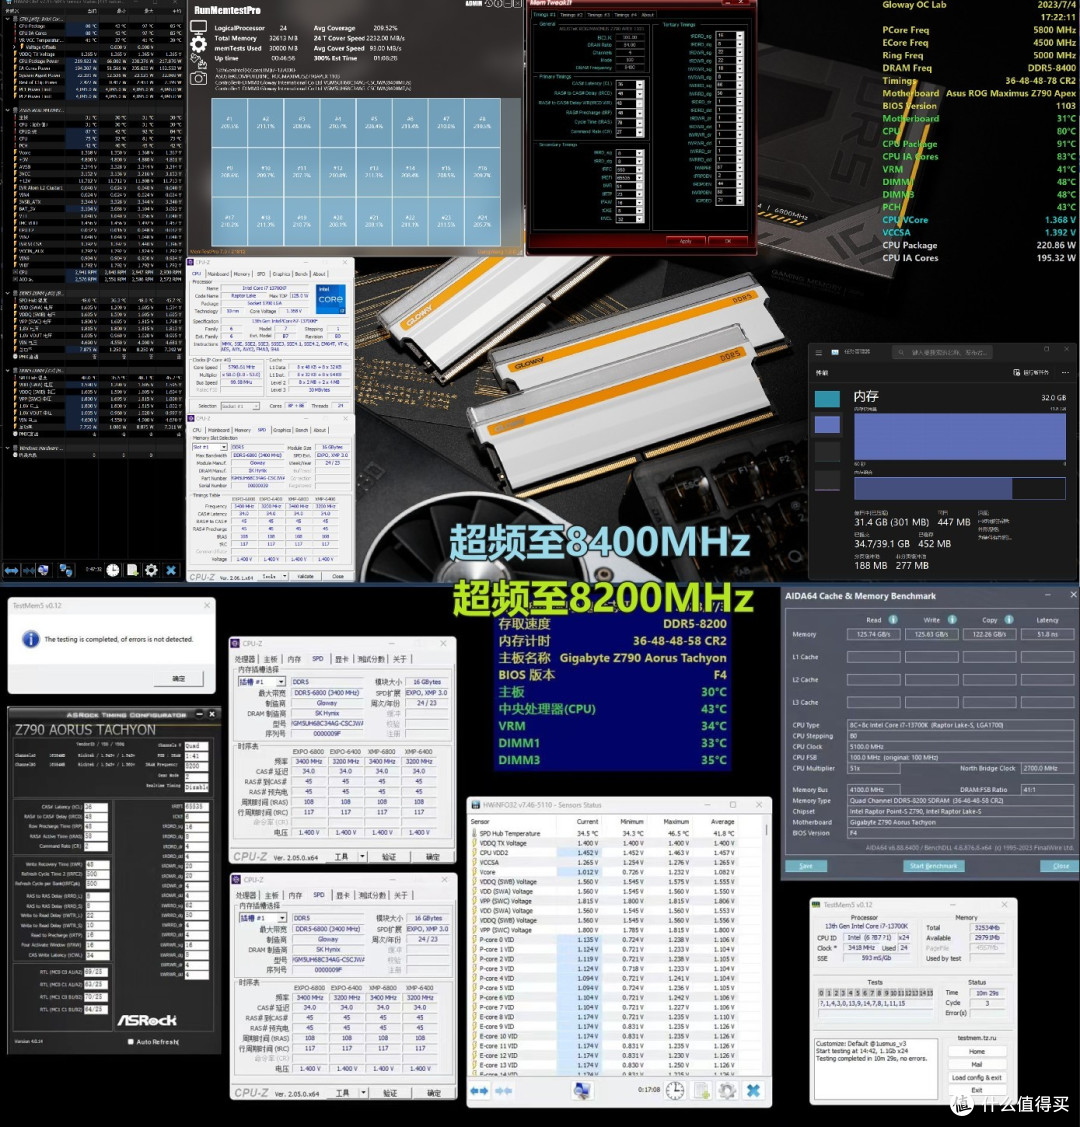Select Vcore row in HWiNFO32 Sensors Status

coord(604,872)
